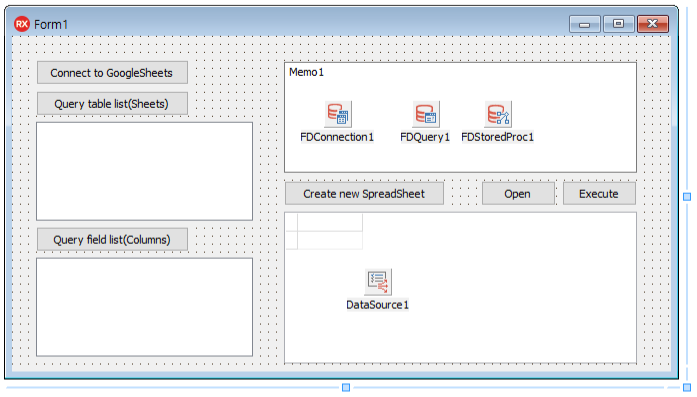Grab the bottom-edge form sizing handle

(346, 388)
